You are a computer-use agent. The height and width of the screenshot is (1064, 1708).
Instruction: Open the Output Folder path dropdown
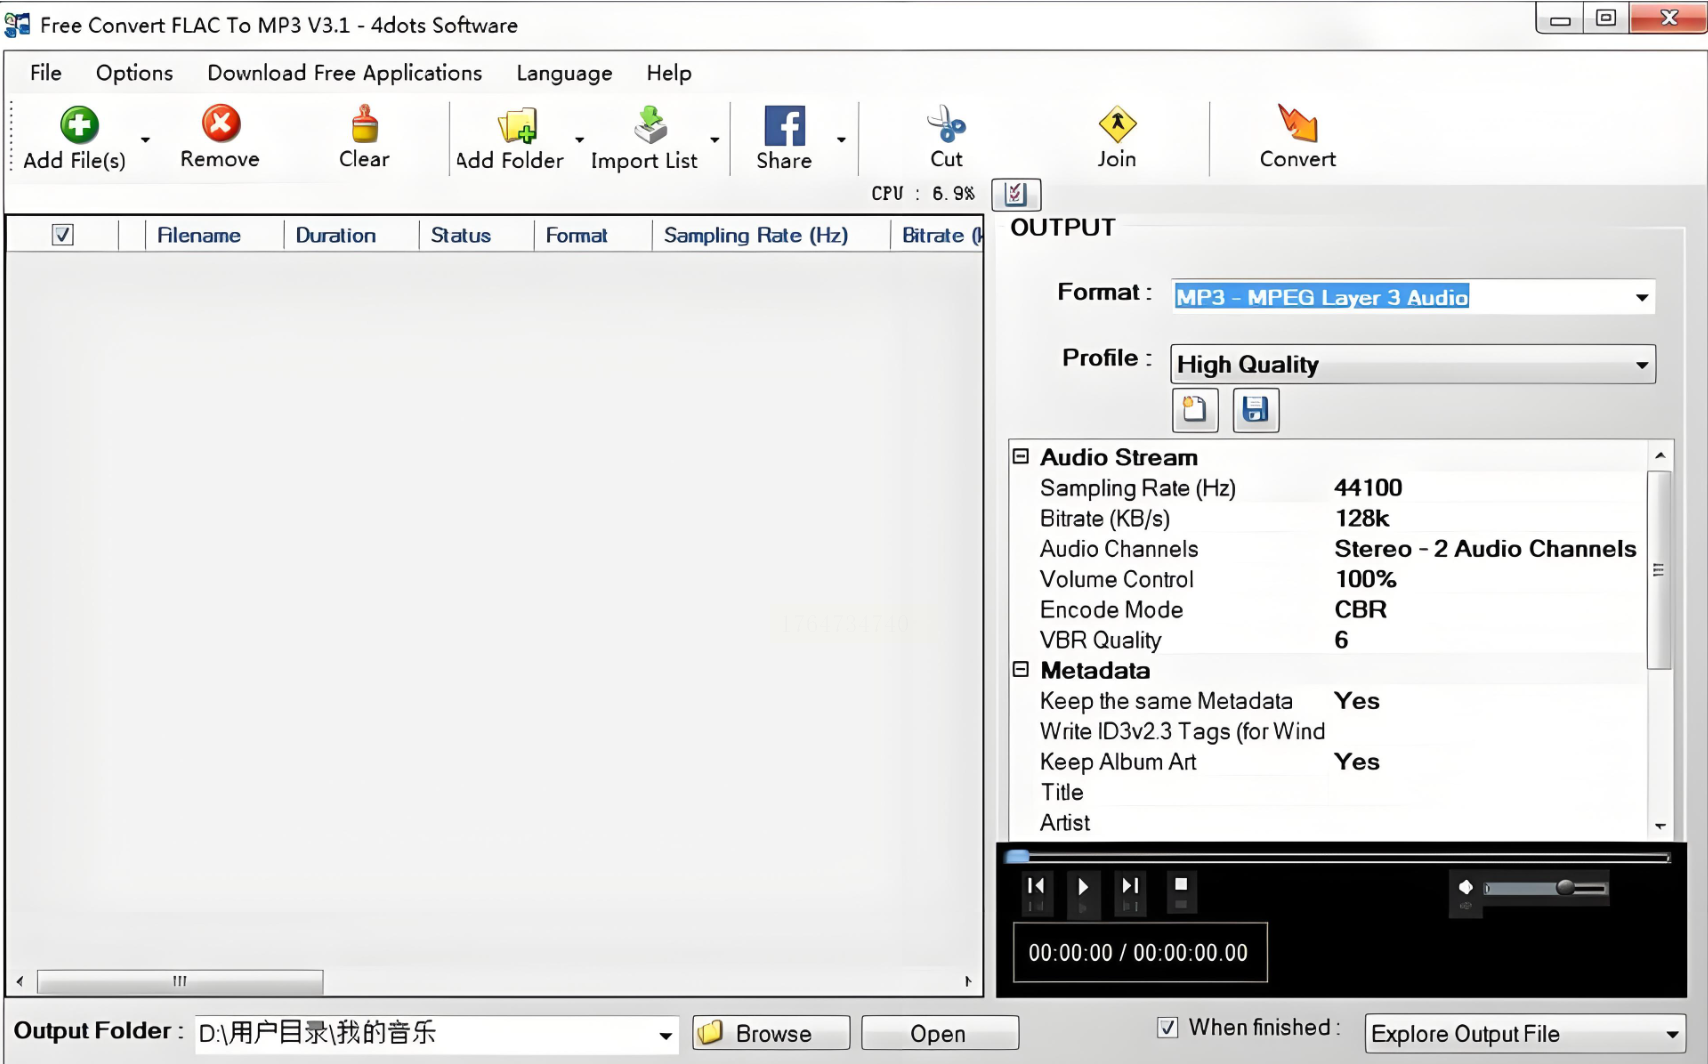(665, 1036)
